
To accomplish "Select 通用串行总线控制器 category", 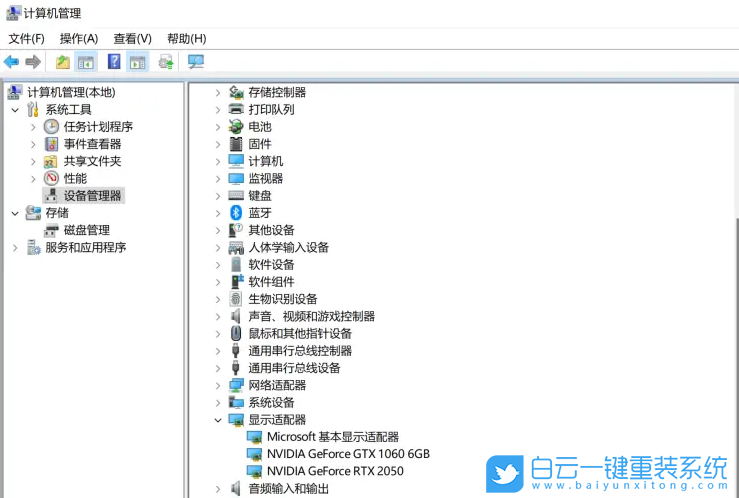I will (x=300, y=351).
